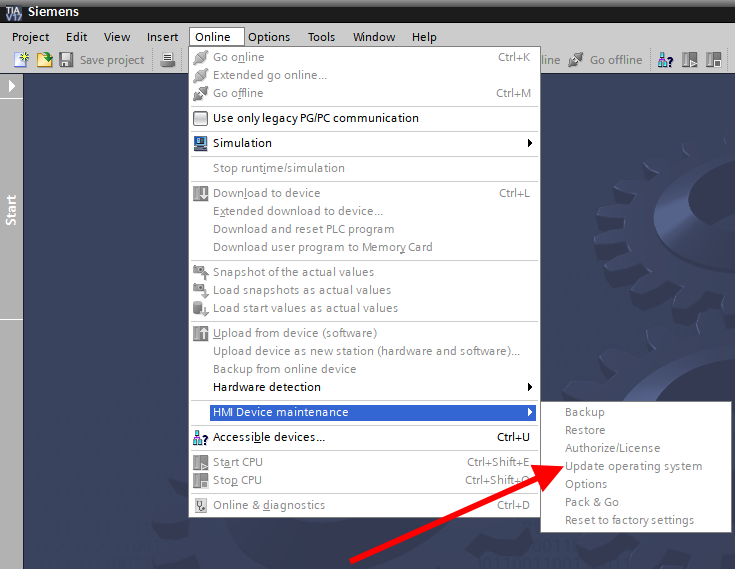
Task: Click the Go online plug icon in the menu
Action: point(201,57)
